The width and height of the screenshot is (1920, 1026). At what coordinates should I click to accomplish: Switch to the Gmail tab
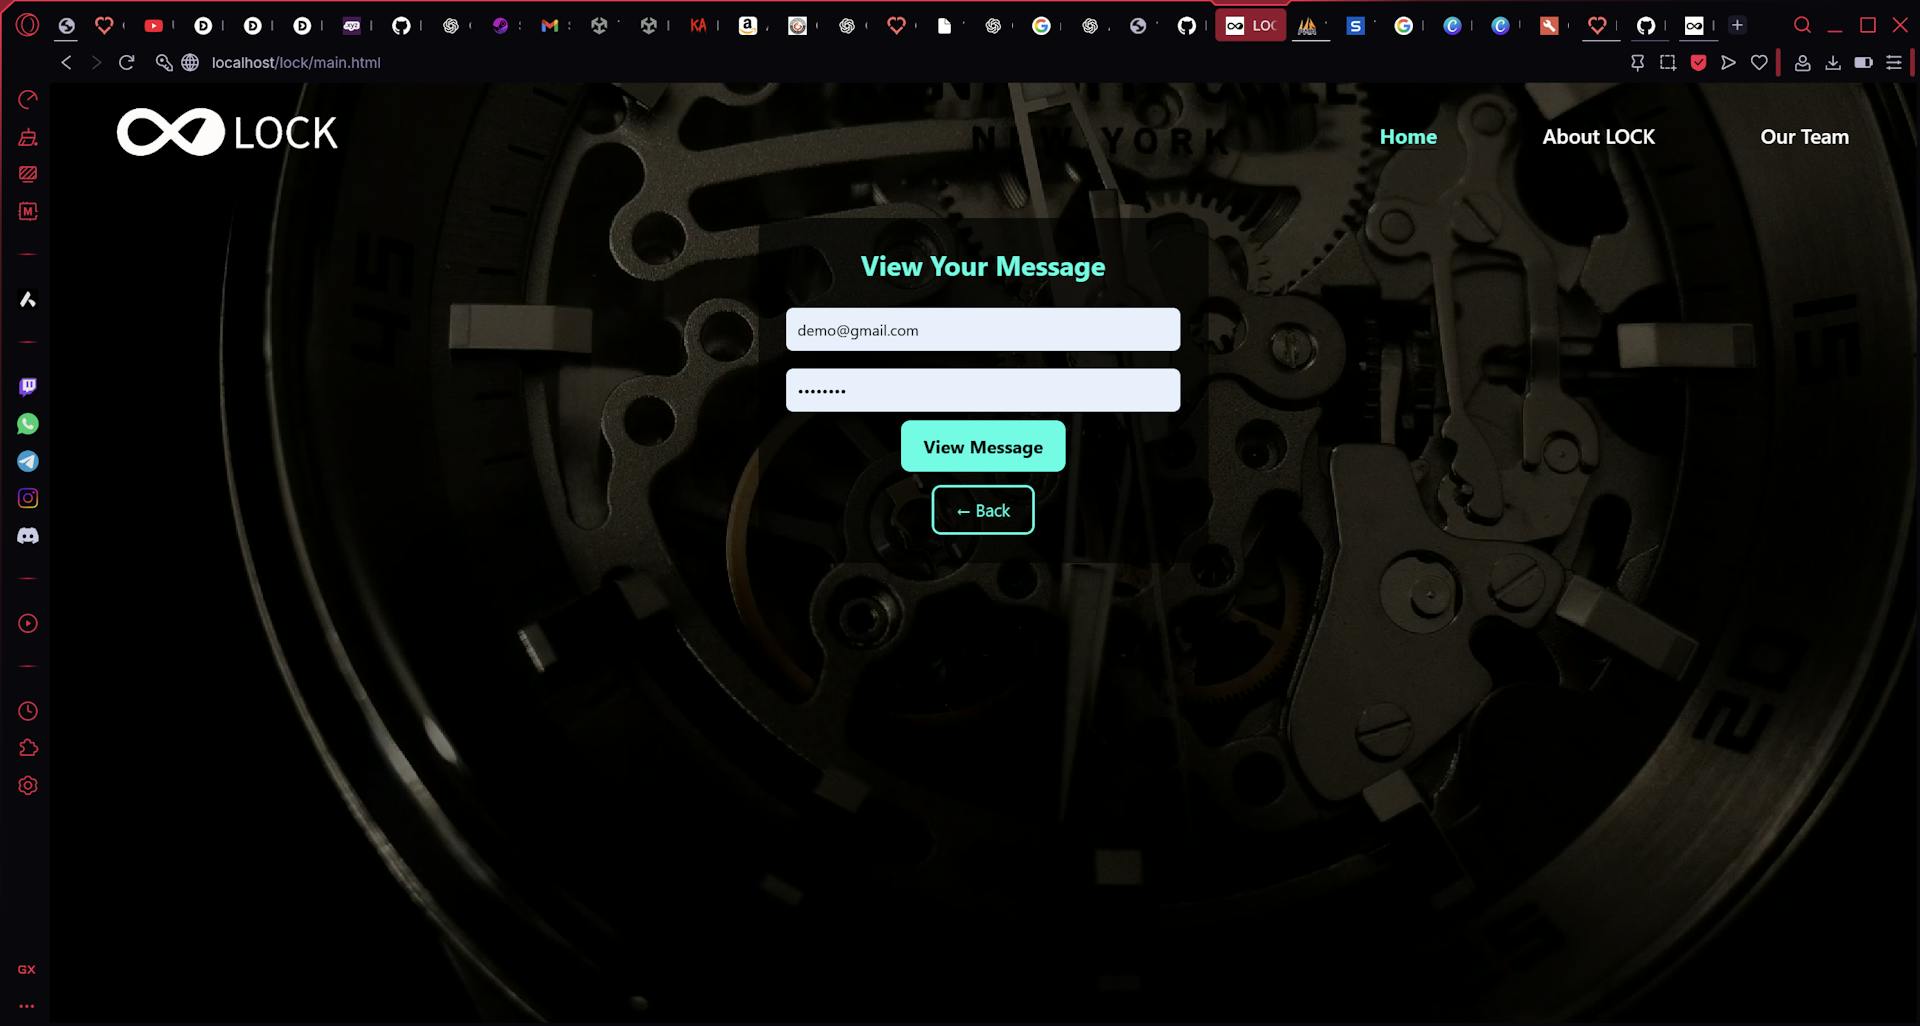[x=550, y=26]
